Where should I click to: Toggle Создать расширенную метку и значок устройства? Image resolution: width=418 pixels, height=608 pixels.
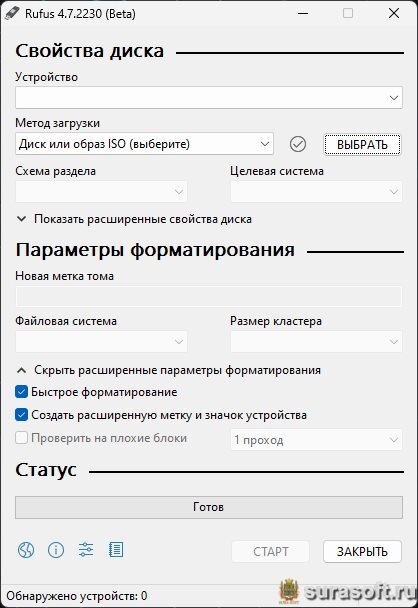point(21,415)
